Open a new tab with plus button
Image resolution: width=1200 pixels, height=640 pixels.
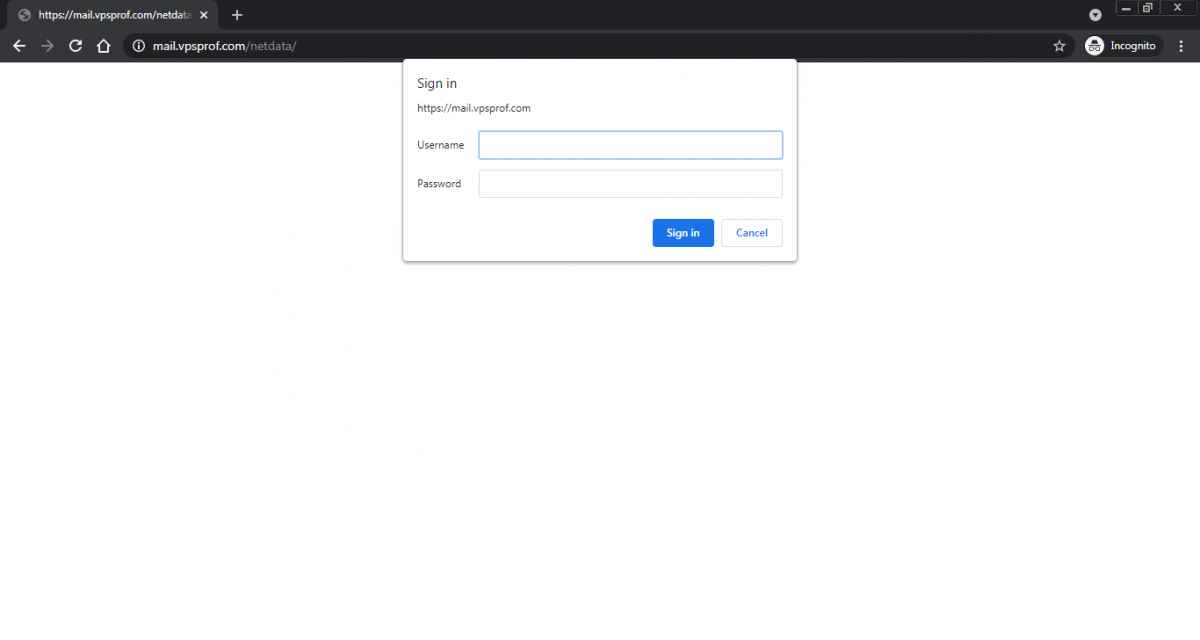pos(237,15)
